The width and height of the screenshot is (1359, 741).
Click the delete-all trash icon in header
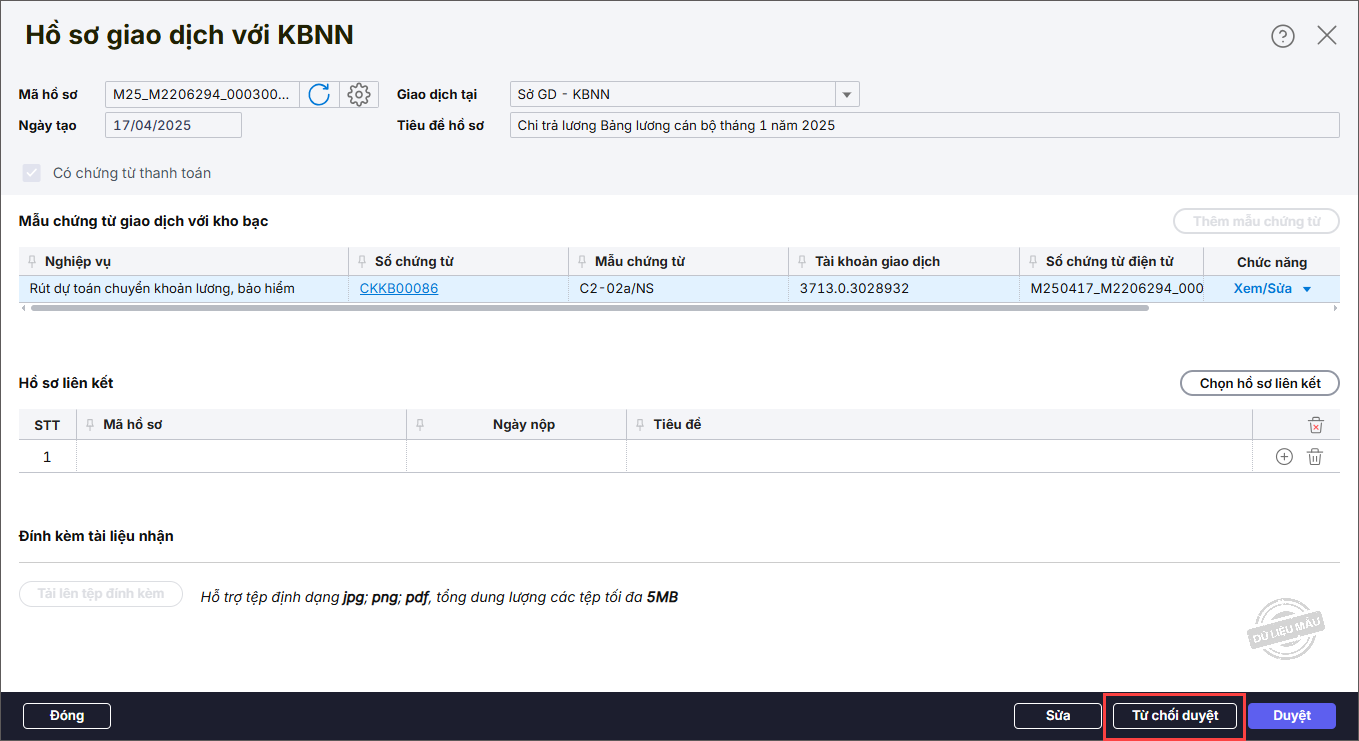[1315, 425]
